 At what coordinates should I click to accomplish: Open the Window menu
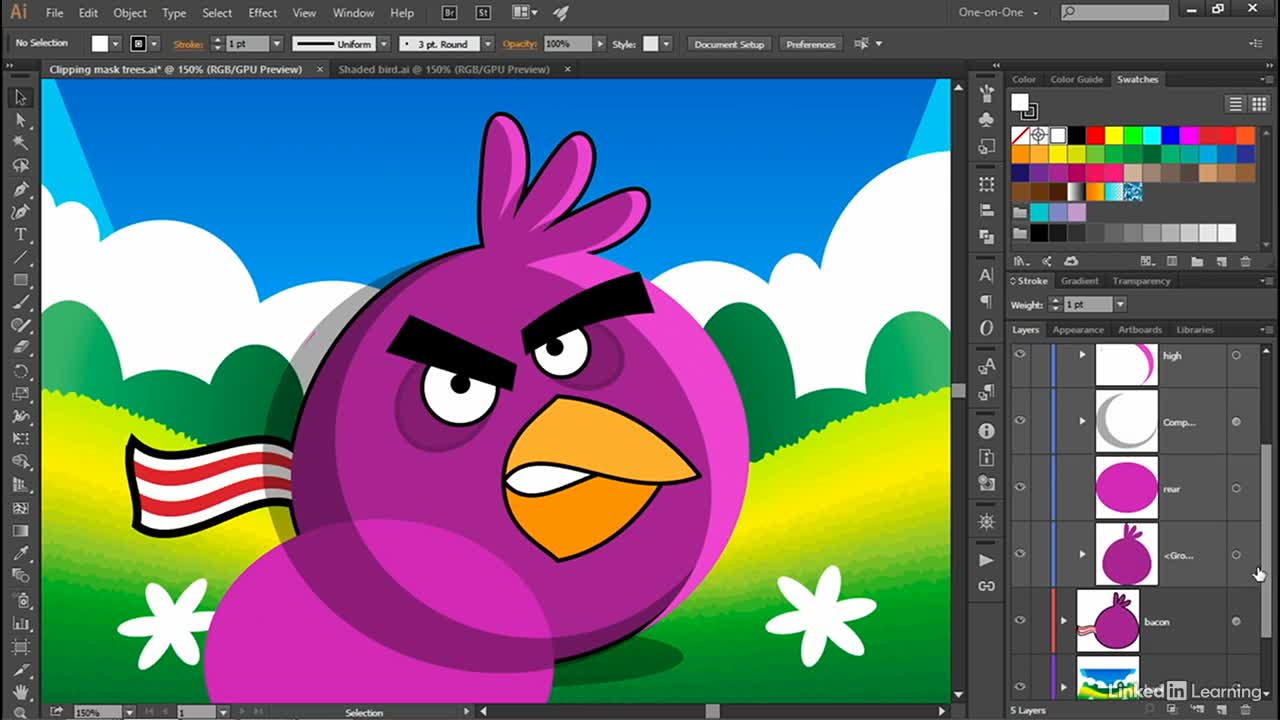click(x=353, y=13)
